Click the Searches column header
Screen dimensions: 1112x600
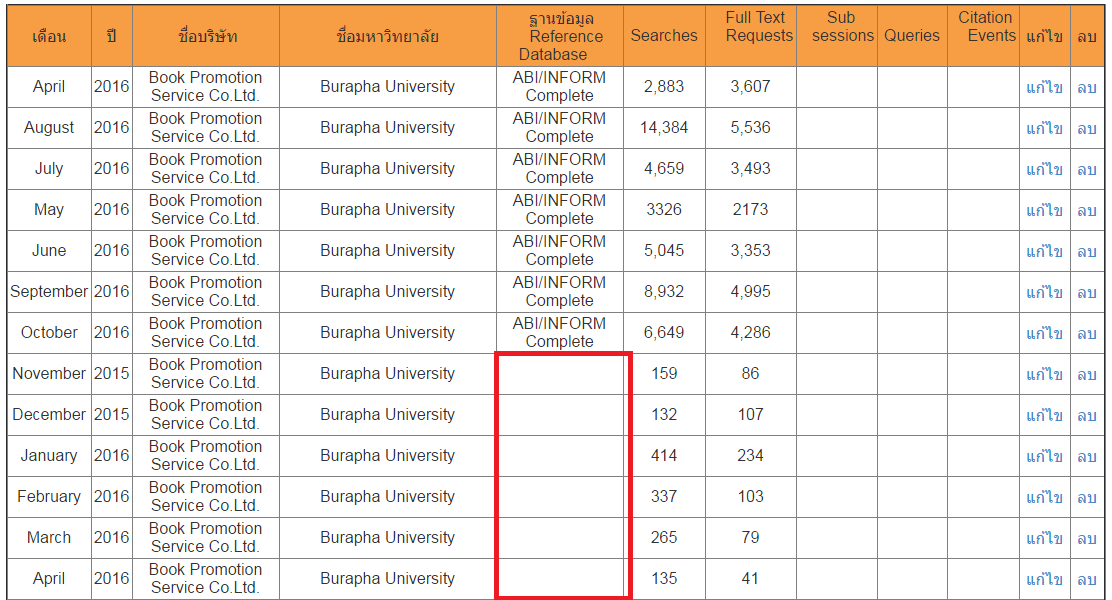664,35
